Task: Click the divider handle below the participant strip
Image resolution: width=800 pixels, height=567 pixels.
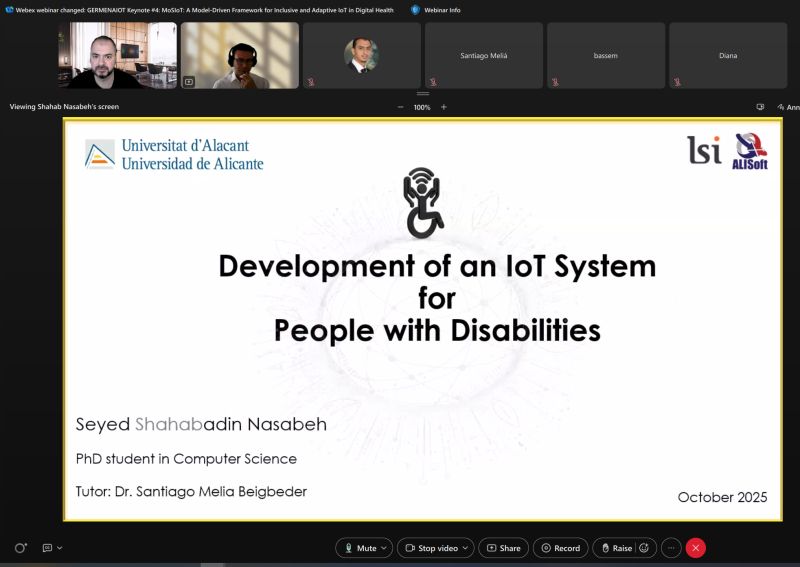Action: 423,93
